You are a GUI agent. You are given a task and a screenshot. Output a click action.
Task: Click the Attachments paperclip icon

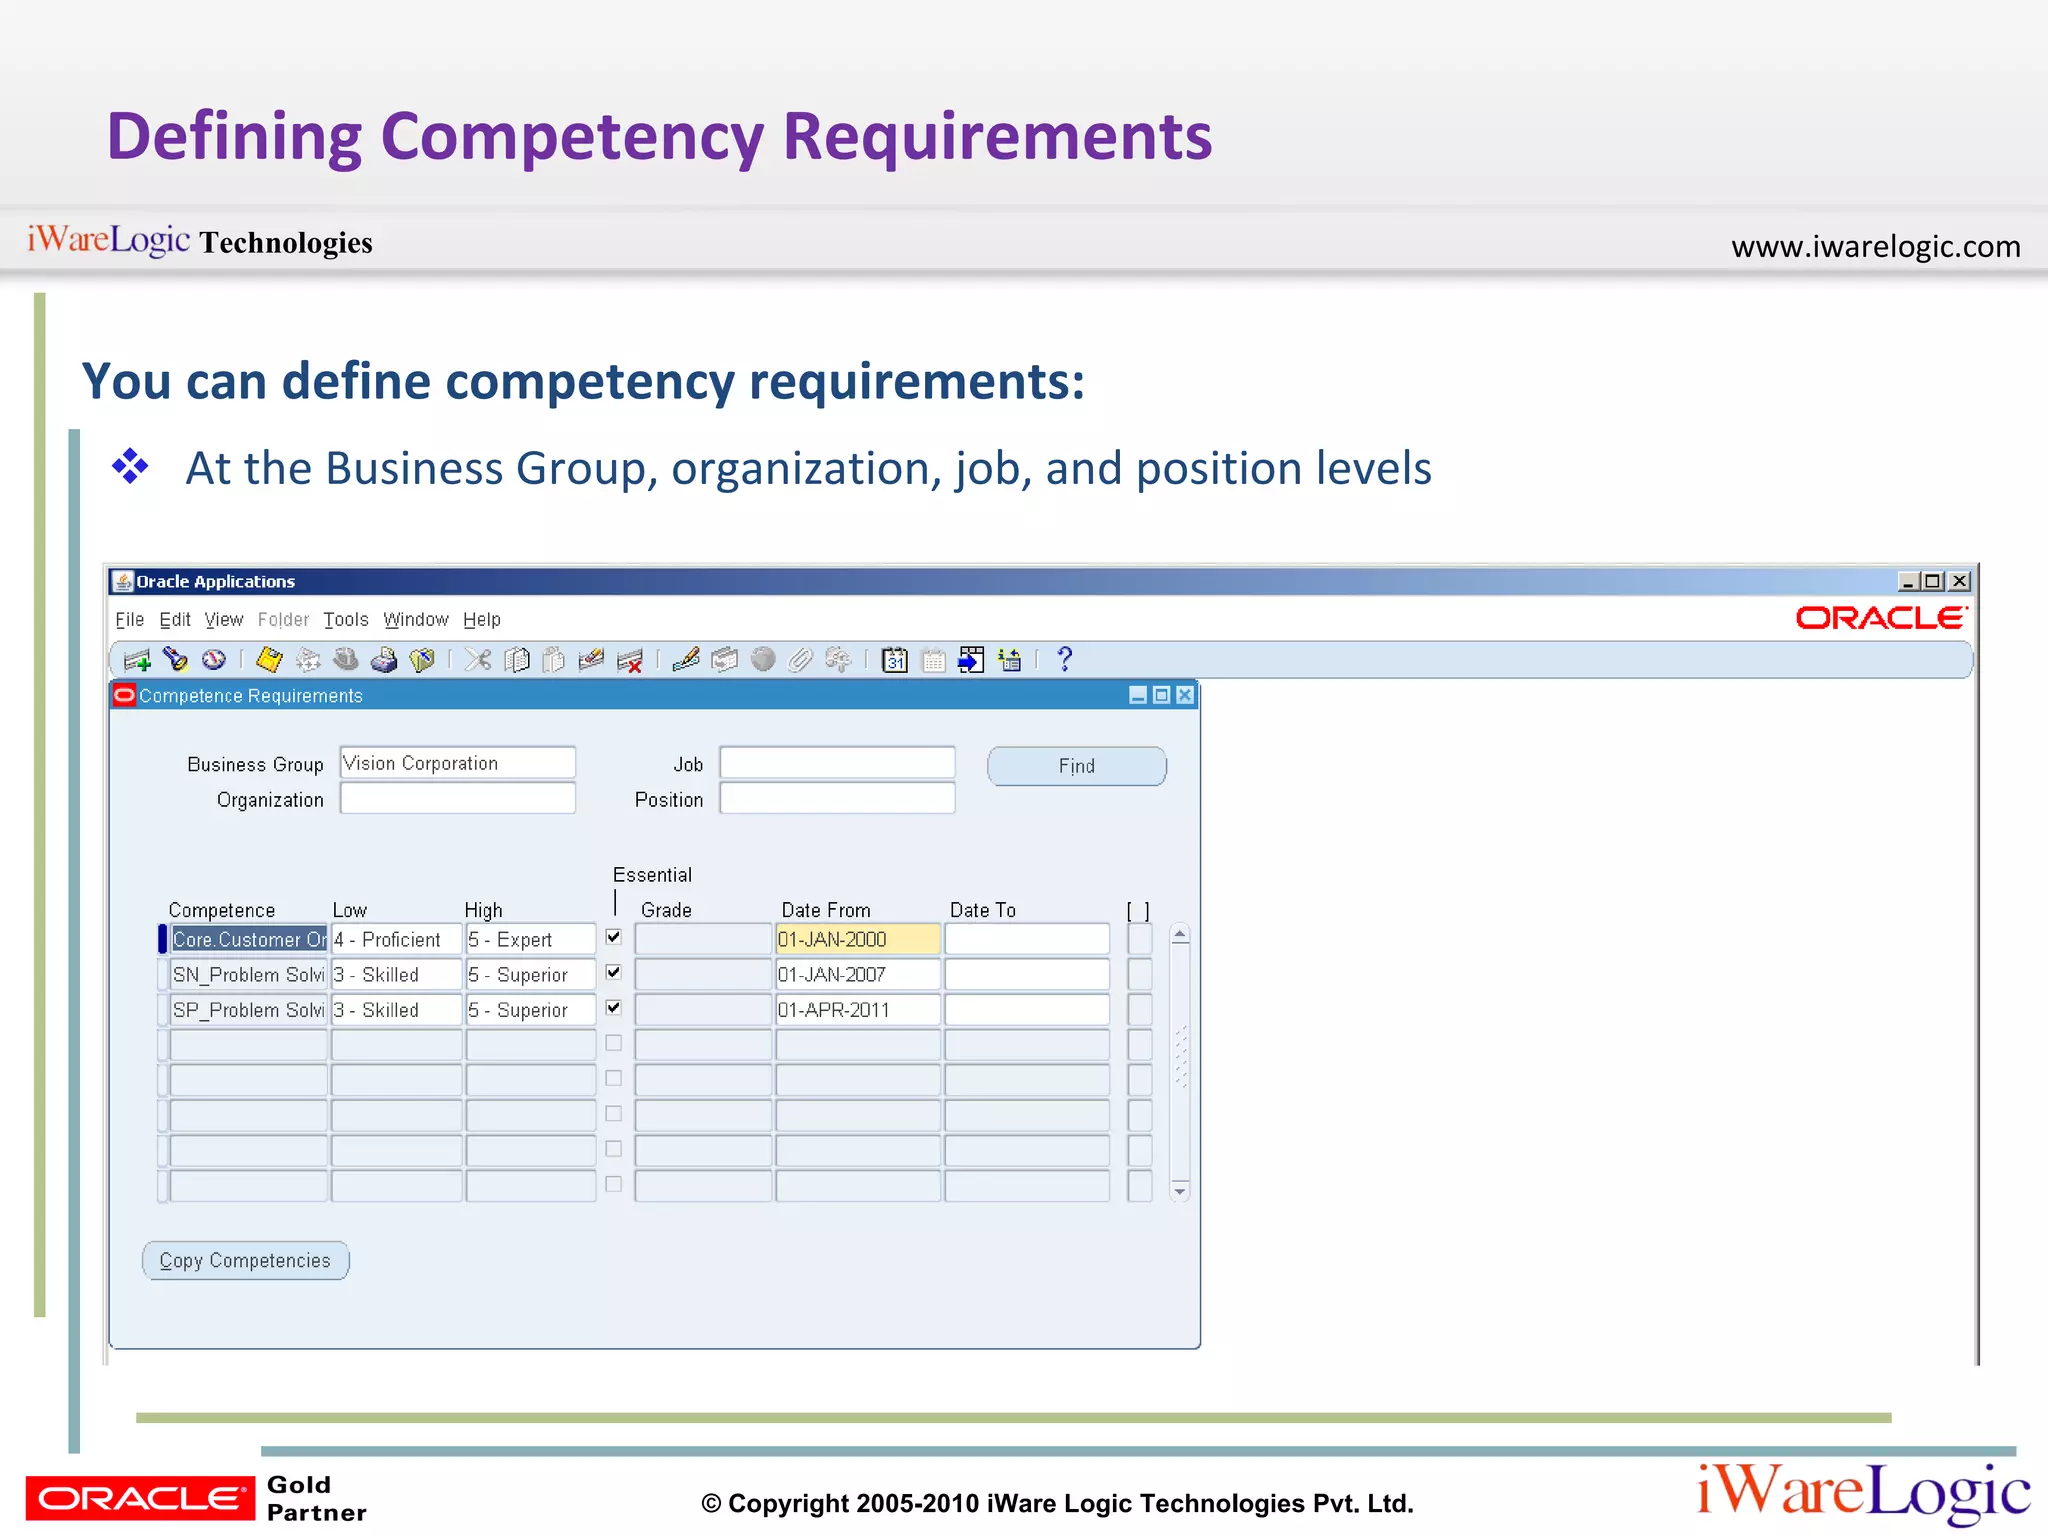[x=800, y=660]
